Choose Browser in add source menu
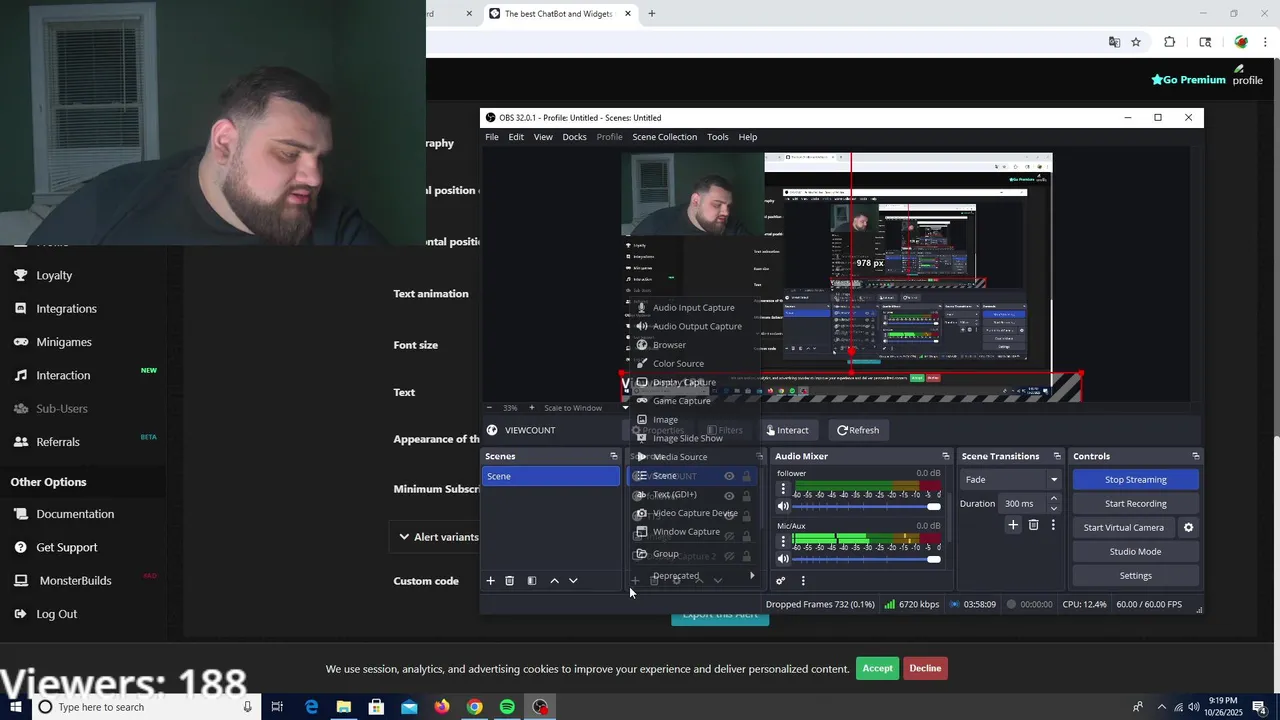The image size is (1280, 720). pyautogui.click(x=669, y=345)
